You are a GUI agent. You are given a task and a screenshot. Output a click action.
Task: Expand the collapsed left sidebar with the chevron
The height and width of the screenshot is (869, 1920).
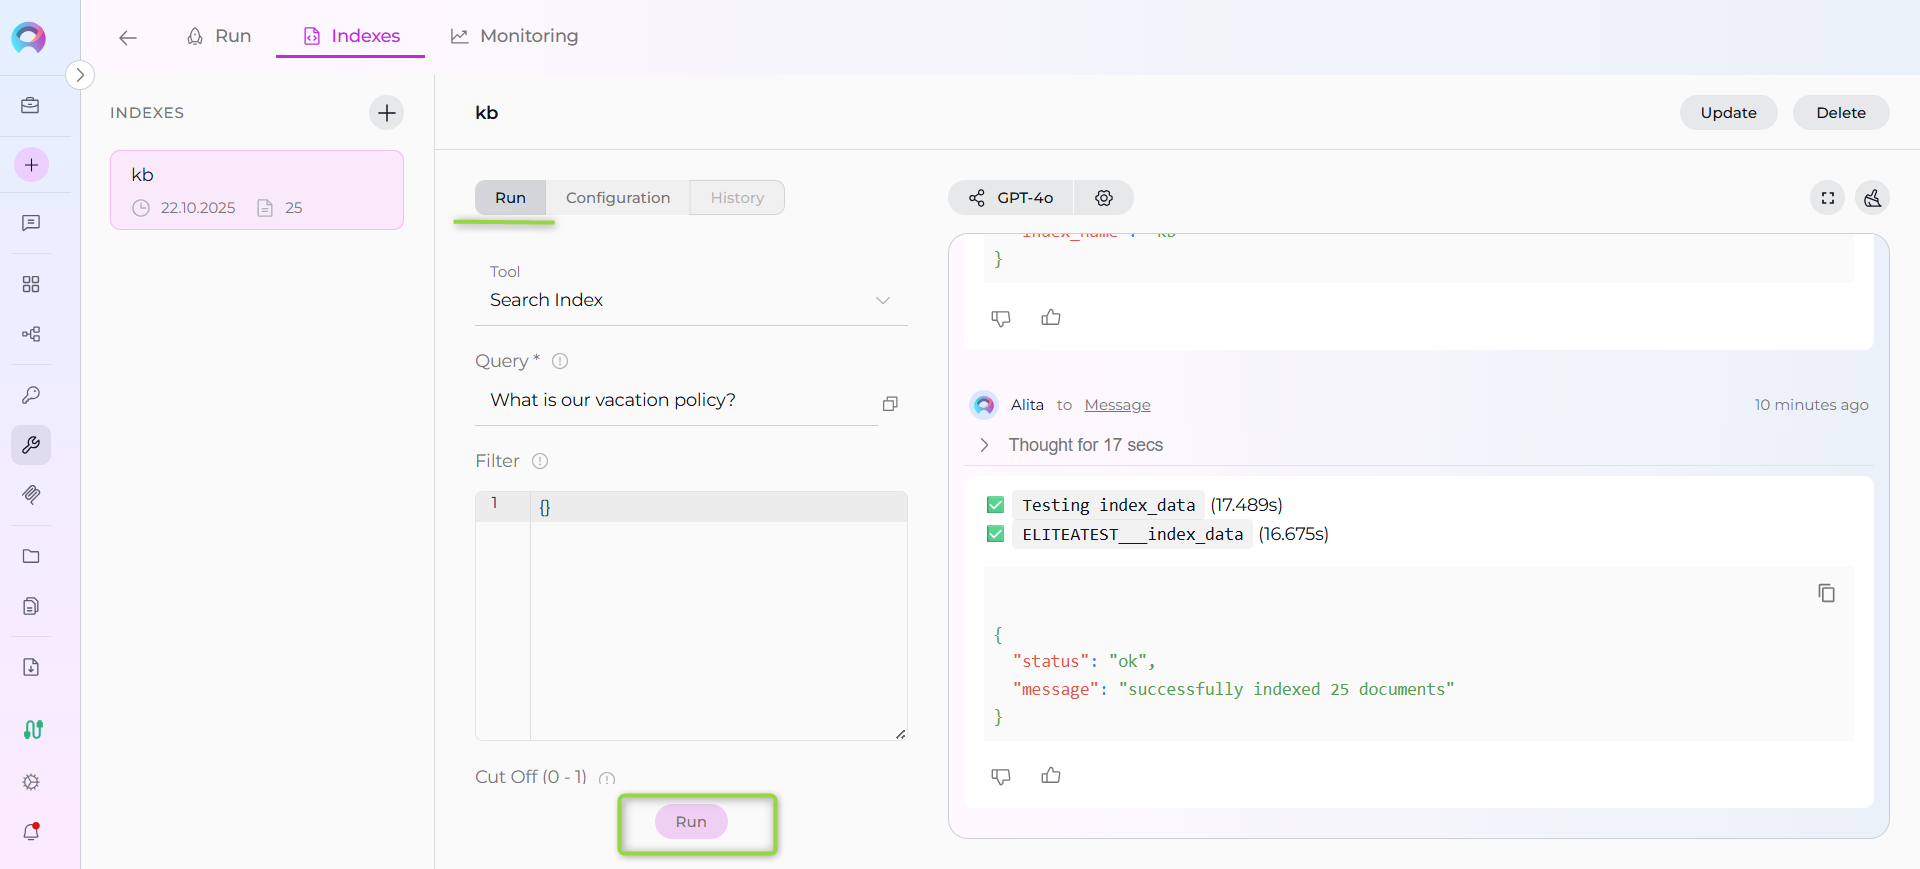pyautogui.click(x=80, y=75)
